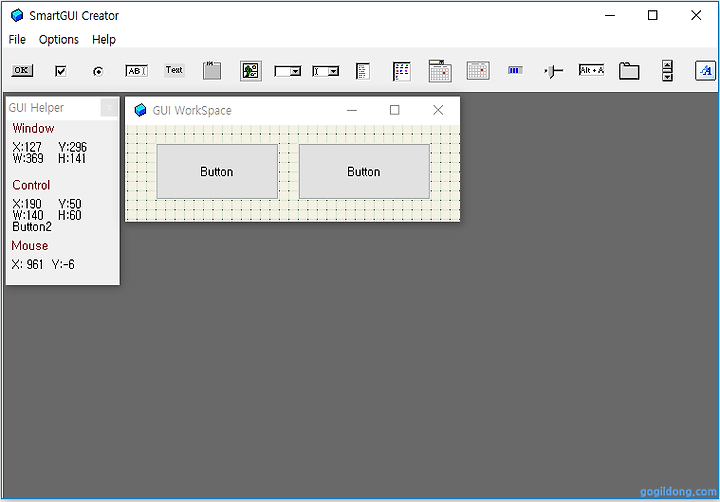Click the window X:127 value

(x=27, y=147)
